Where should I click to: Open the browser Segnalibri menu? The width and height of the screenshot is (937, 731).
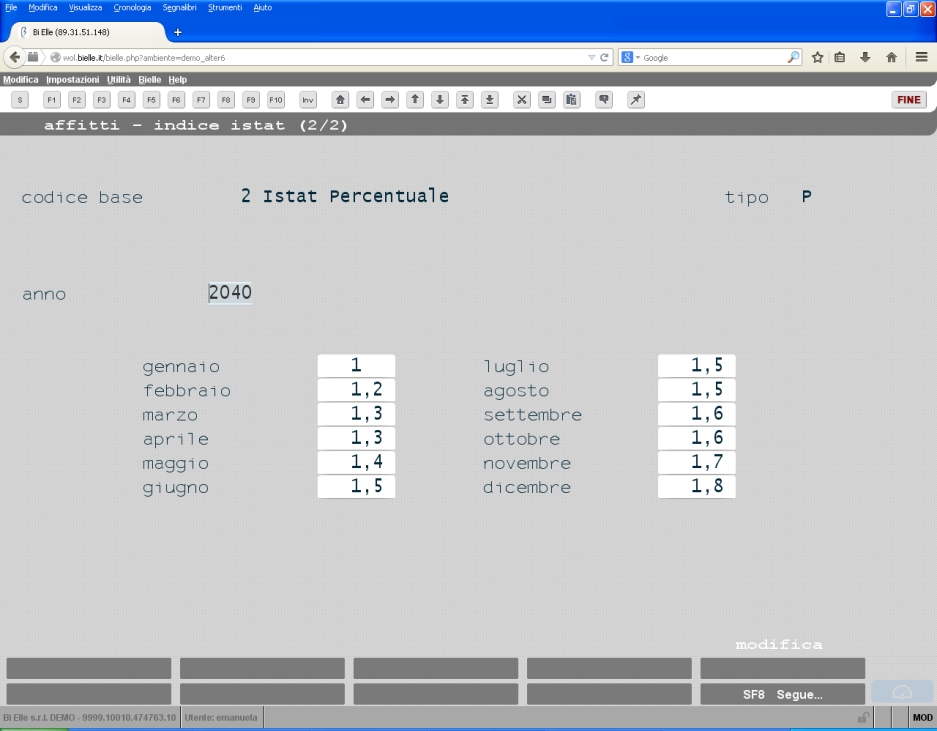(179, 8)
